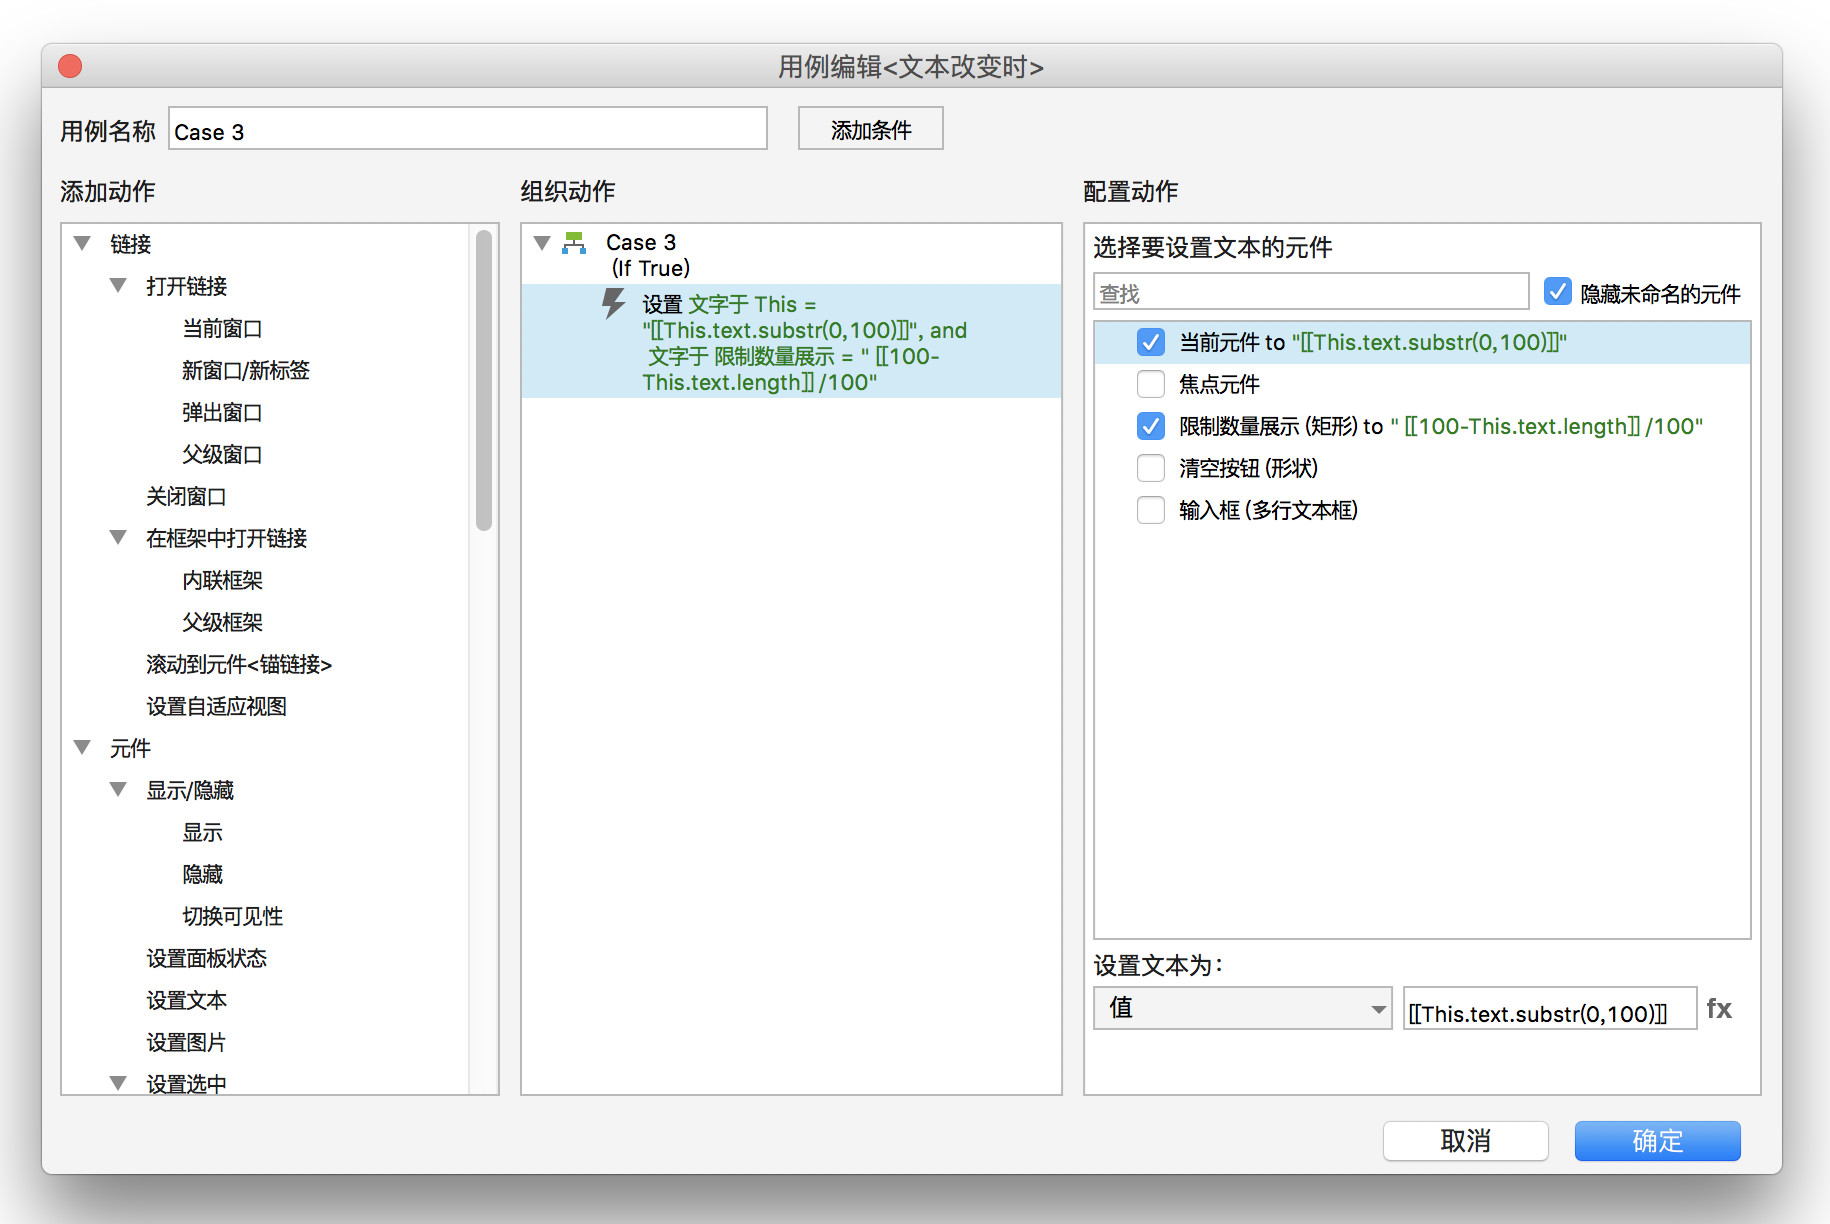Click the red close window button

(70, 66)
